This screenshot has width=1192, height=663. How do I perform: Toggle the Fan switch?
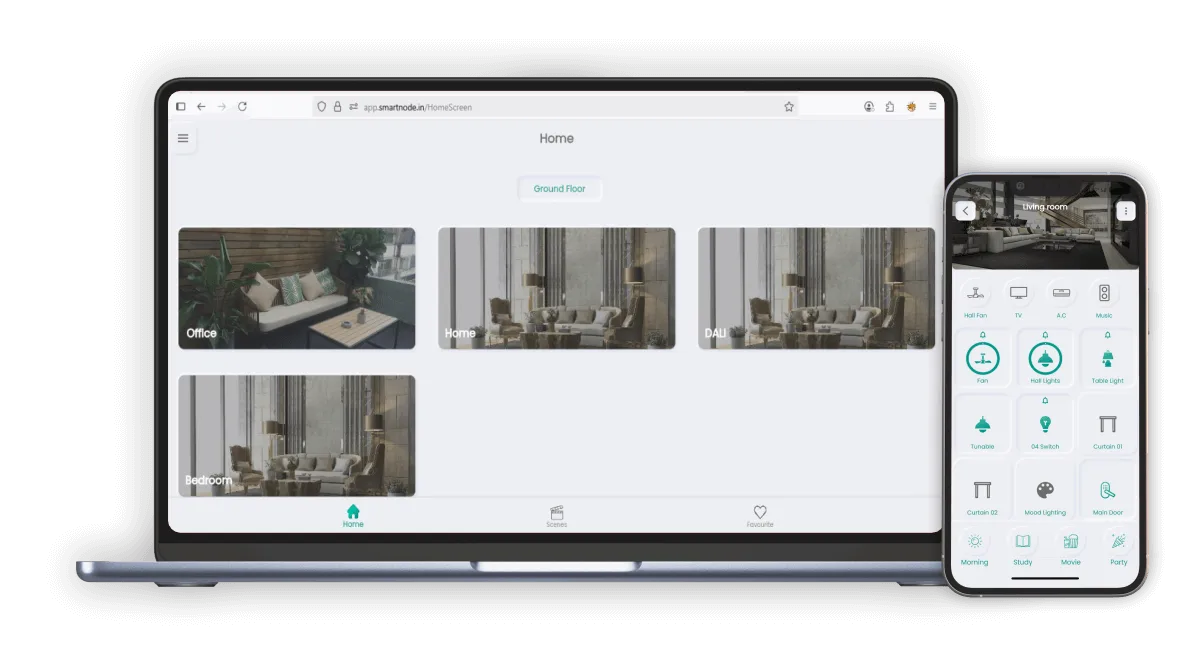click(982, 358)
